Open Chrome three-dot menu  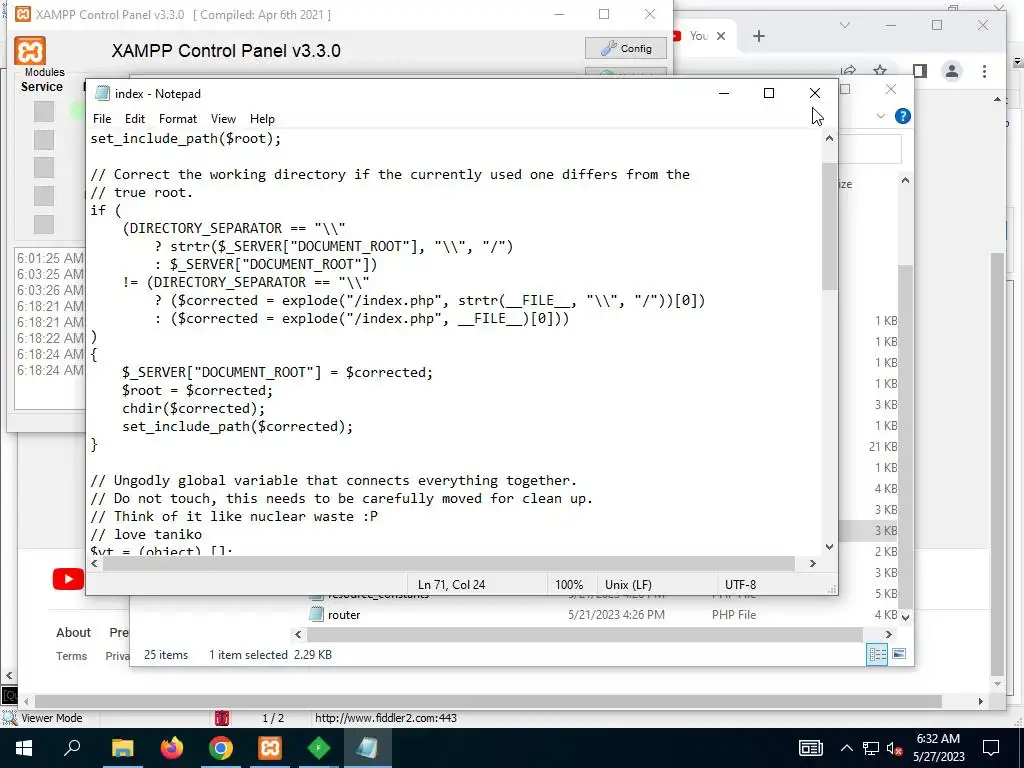(984, 71)
